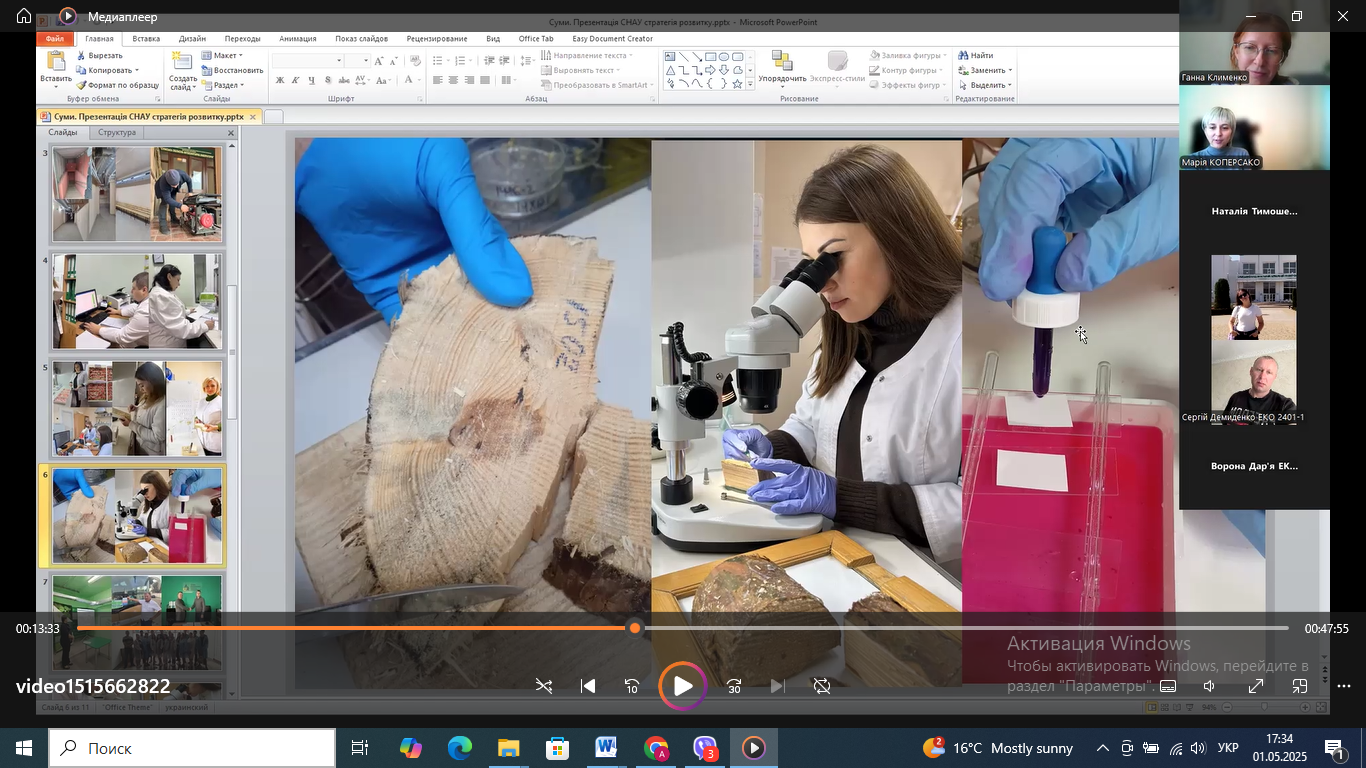Open the Упорядочить arrange menu
The height and width of the screenshot is (768, 1366).
782,67
